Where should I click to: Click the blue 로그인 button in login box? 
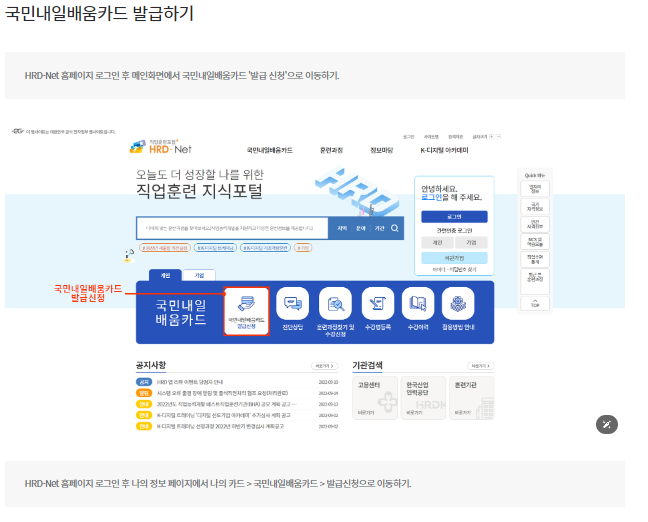coord(454,217)
